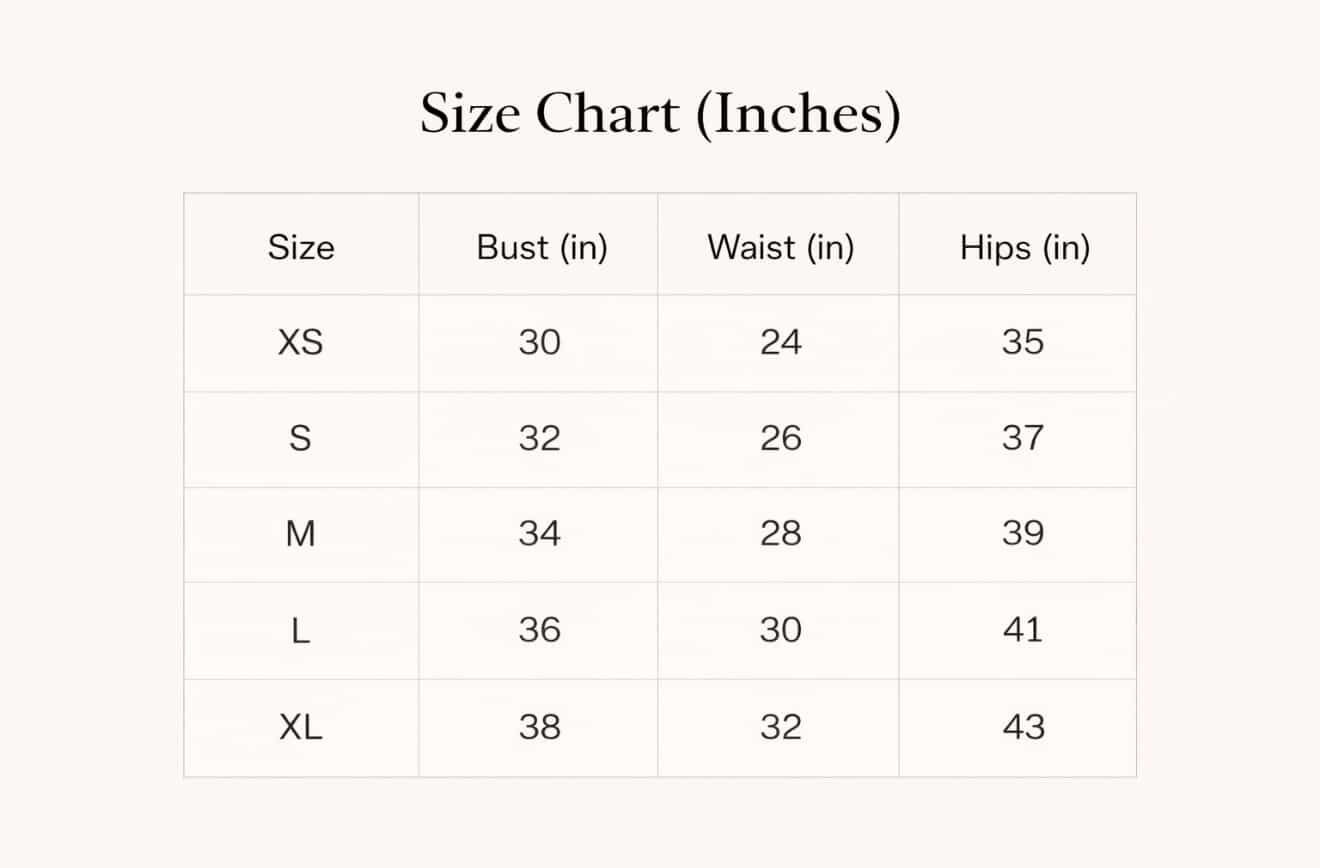This screenshot has height=868, width=1320.
Task: Click the S size row label
Action: click(300, 438)
